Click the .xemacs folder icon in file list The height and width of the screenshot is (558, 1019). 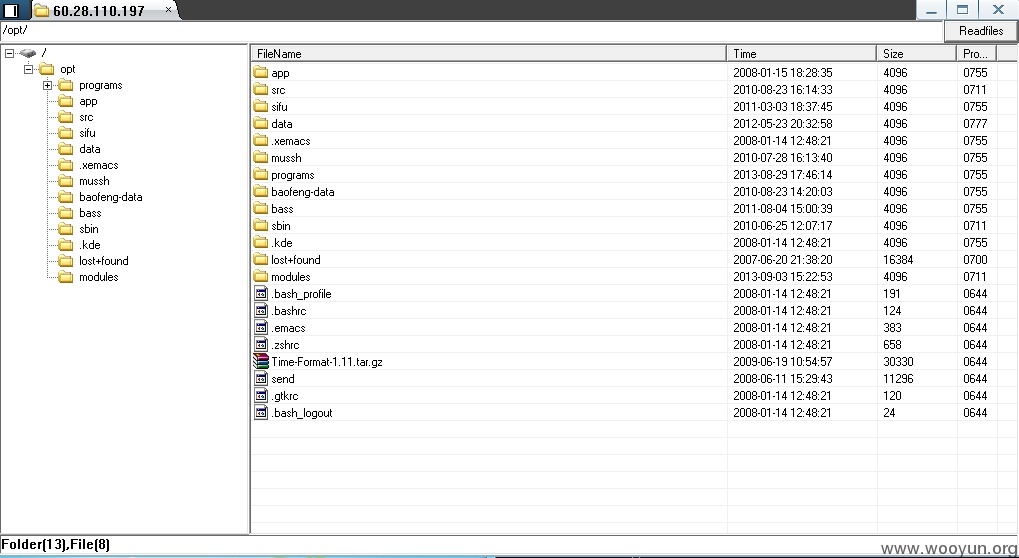tap(261, 140)
